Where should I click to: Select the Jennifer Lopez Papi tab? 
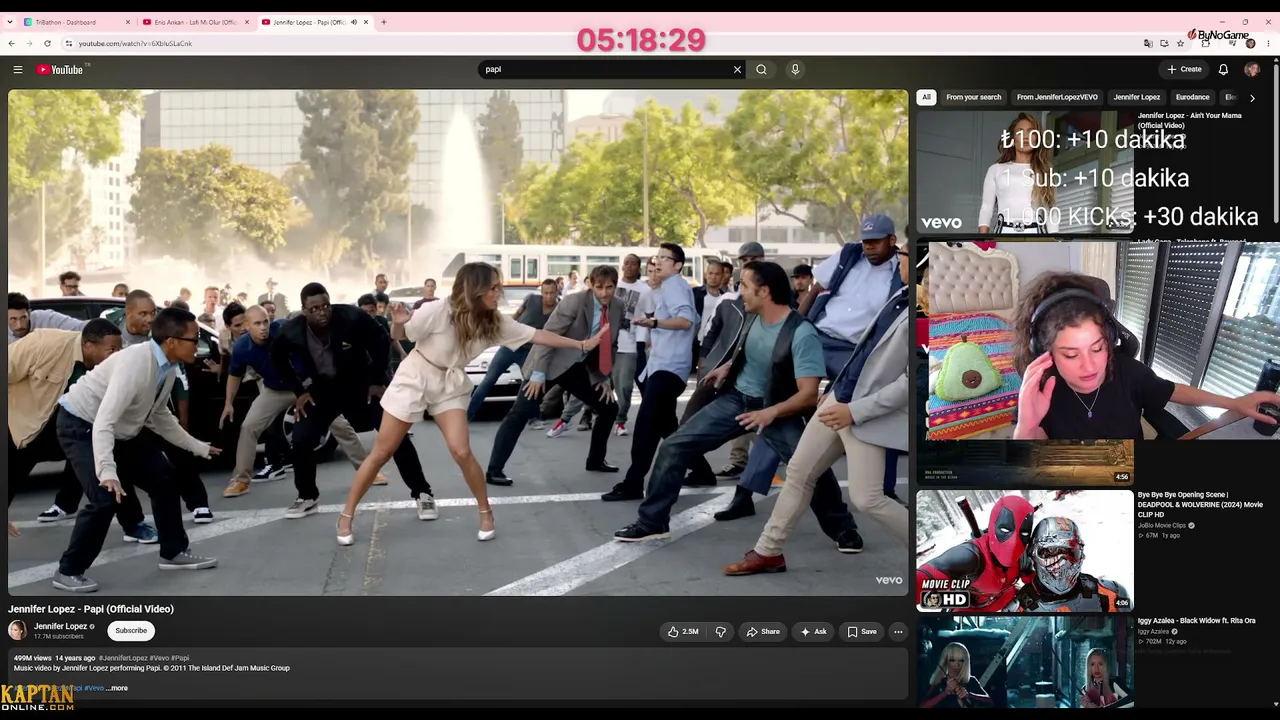314,22
